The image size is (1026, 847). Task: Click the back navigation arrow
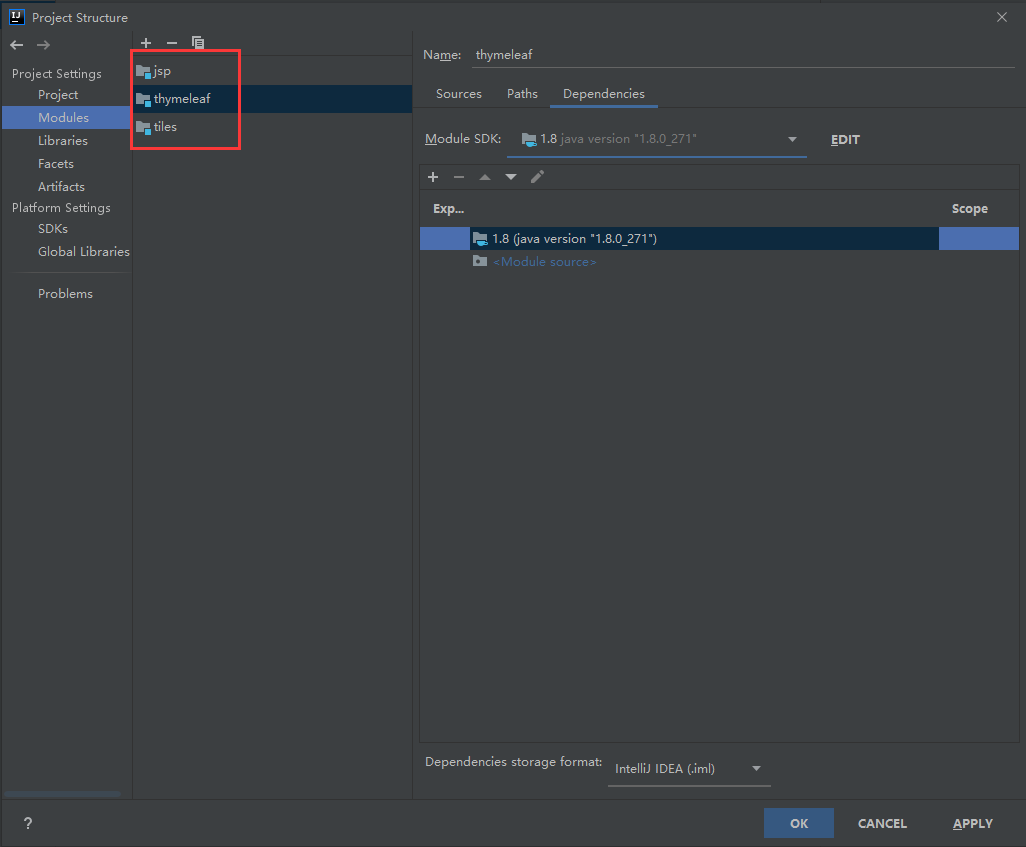click(17, 45)
